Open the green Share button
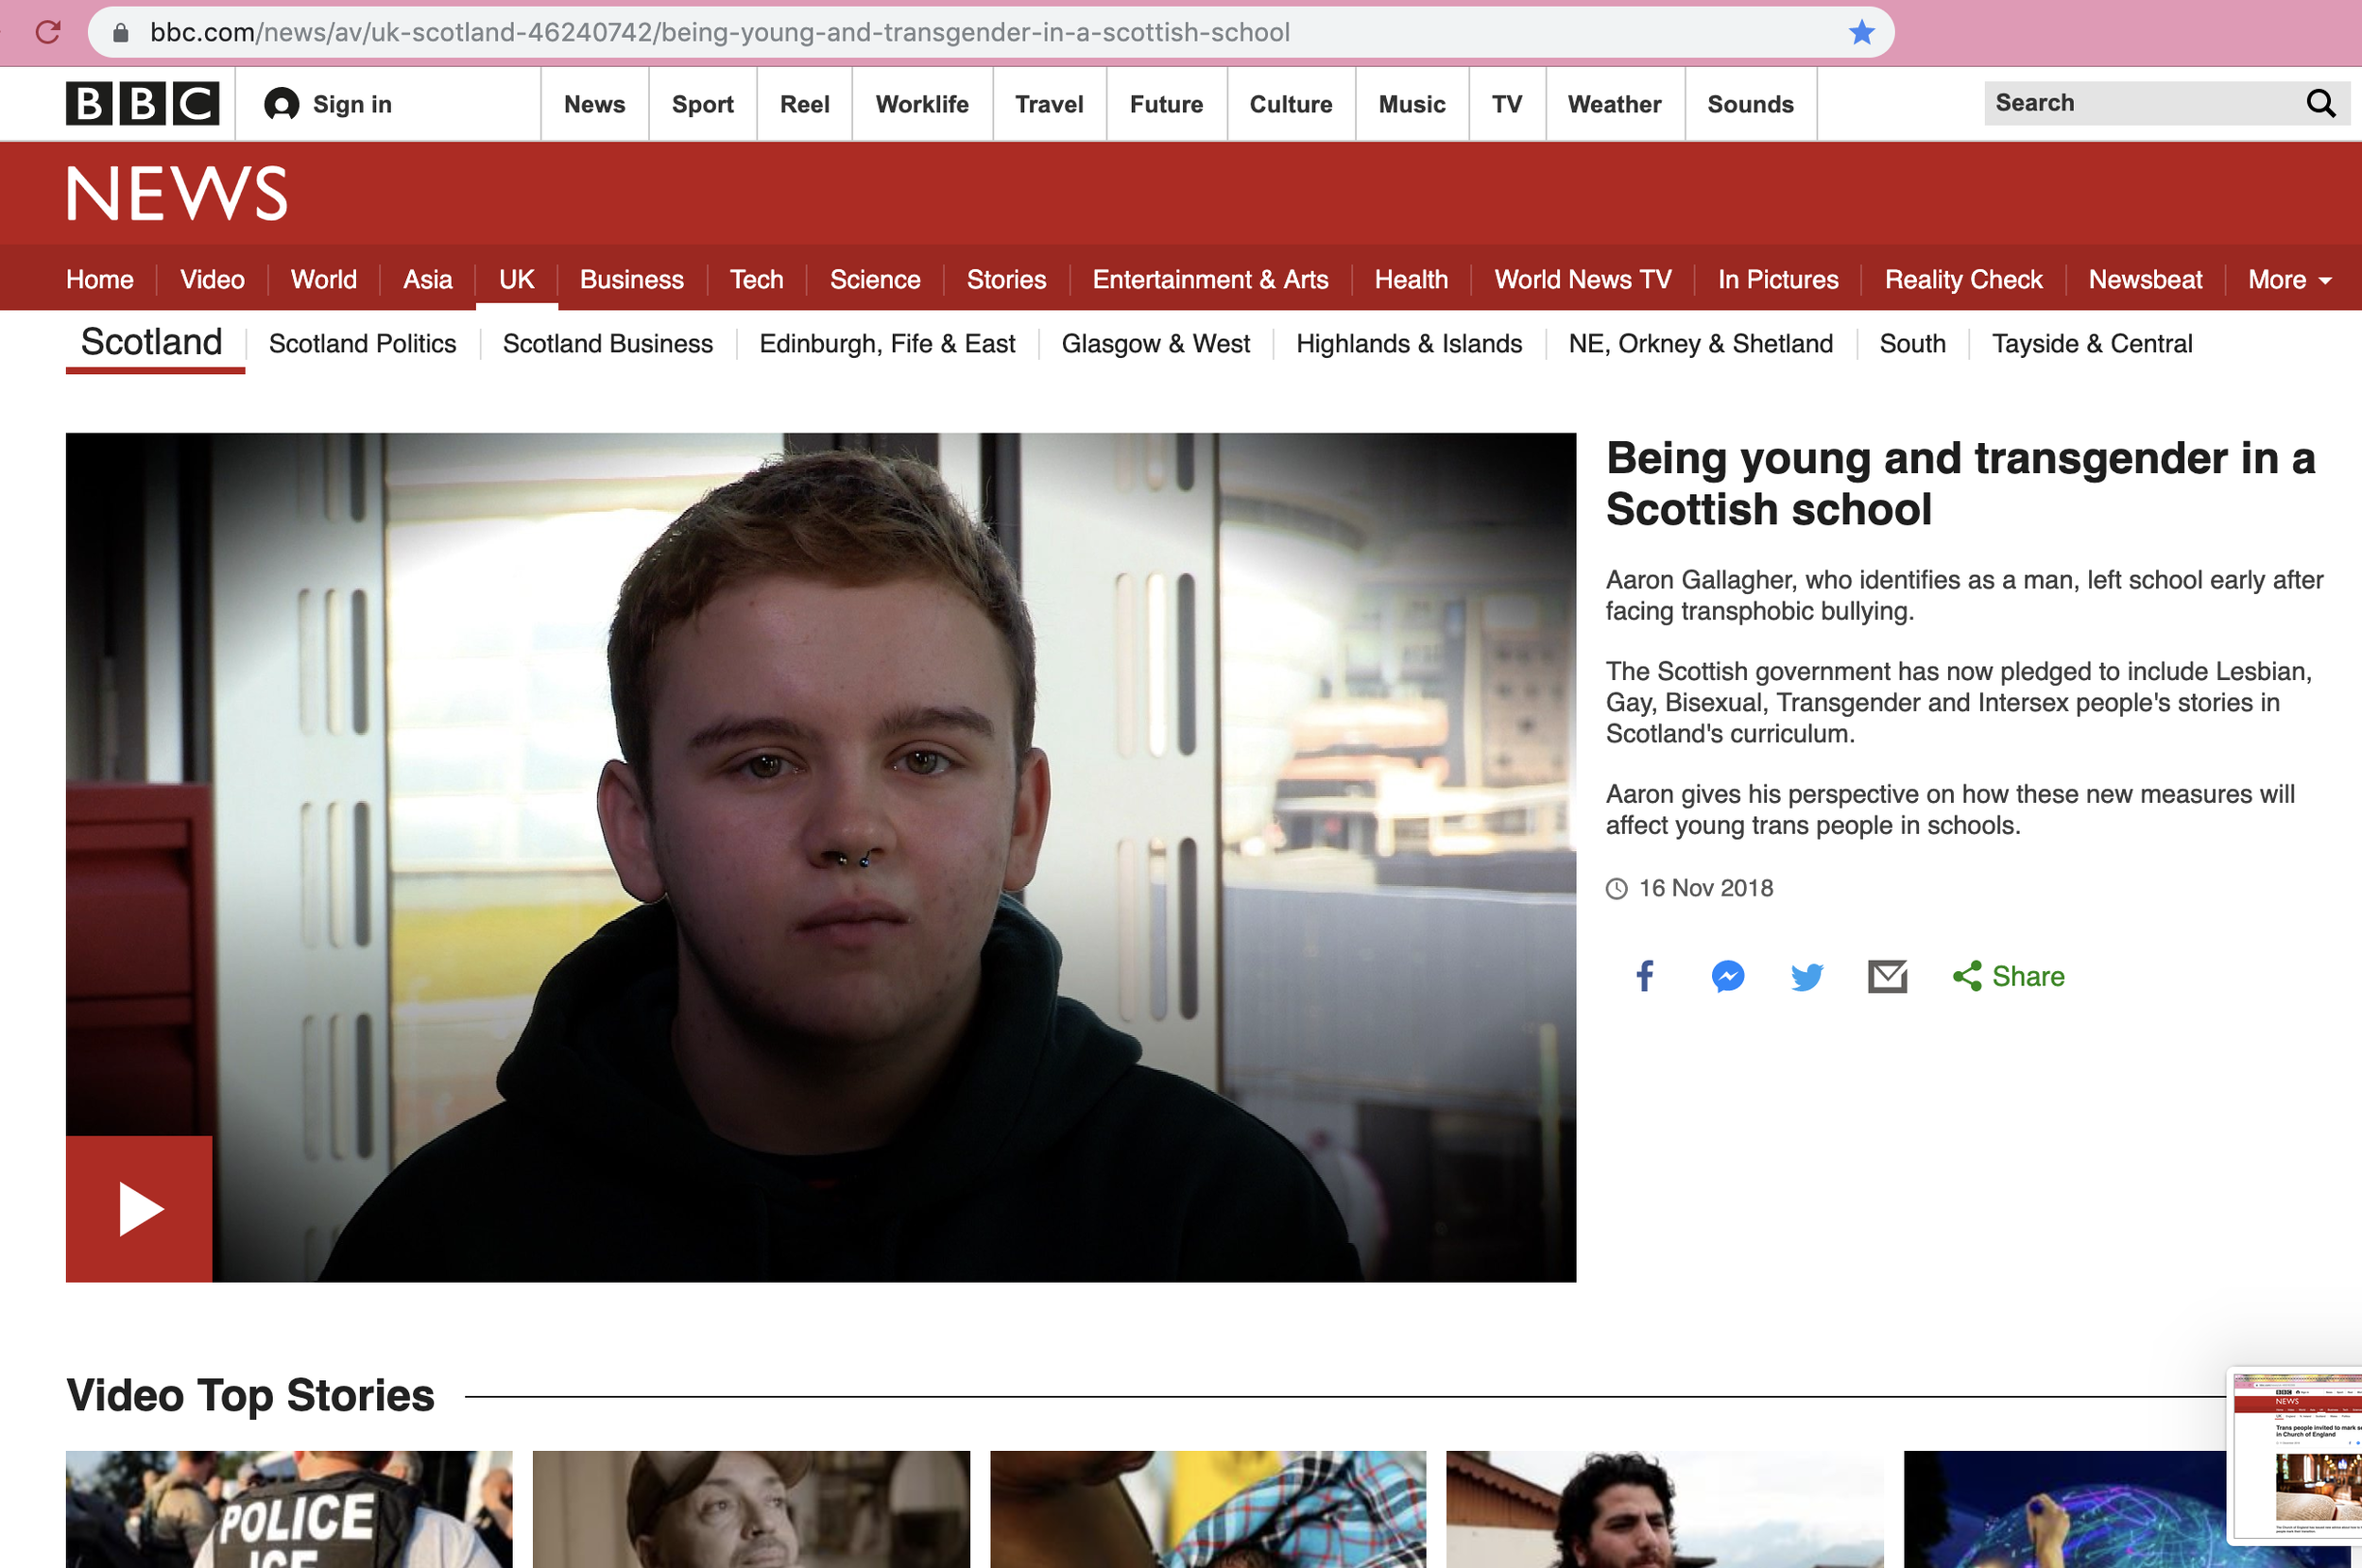2362x1568 pixels. click(x=2008, y=976)
